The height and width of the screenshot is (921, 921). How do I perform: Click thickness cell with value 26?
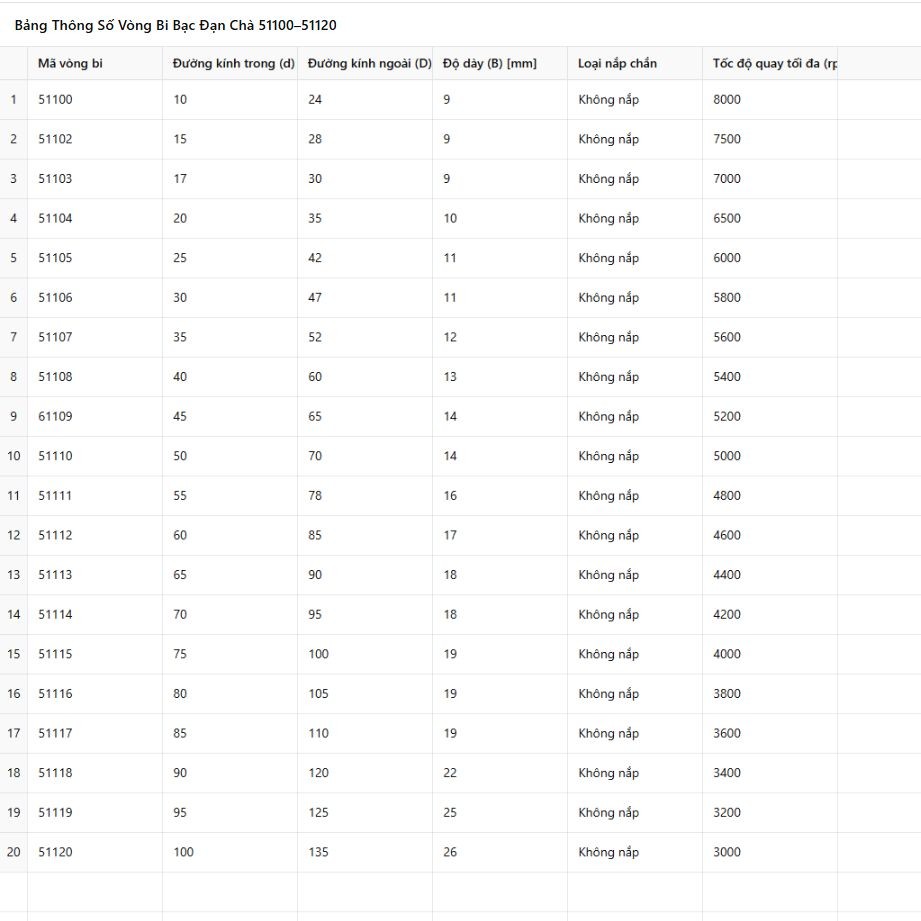(x=500, y=852)
